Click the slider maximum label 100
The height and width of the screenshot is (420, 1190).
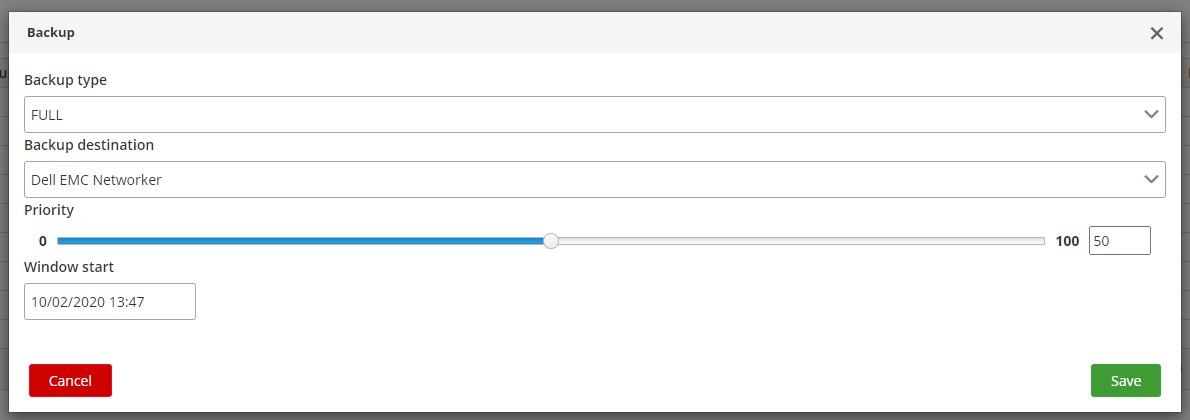click(1067, 241)
